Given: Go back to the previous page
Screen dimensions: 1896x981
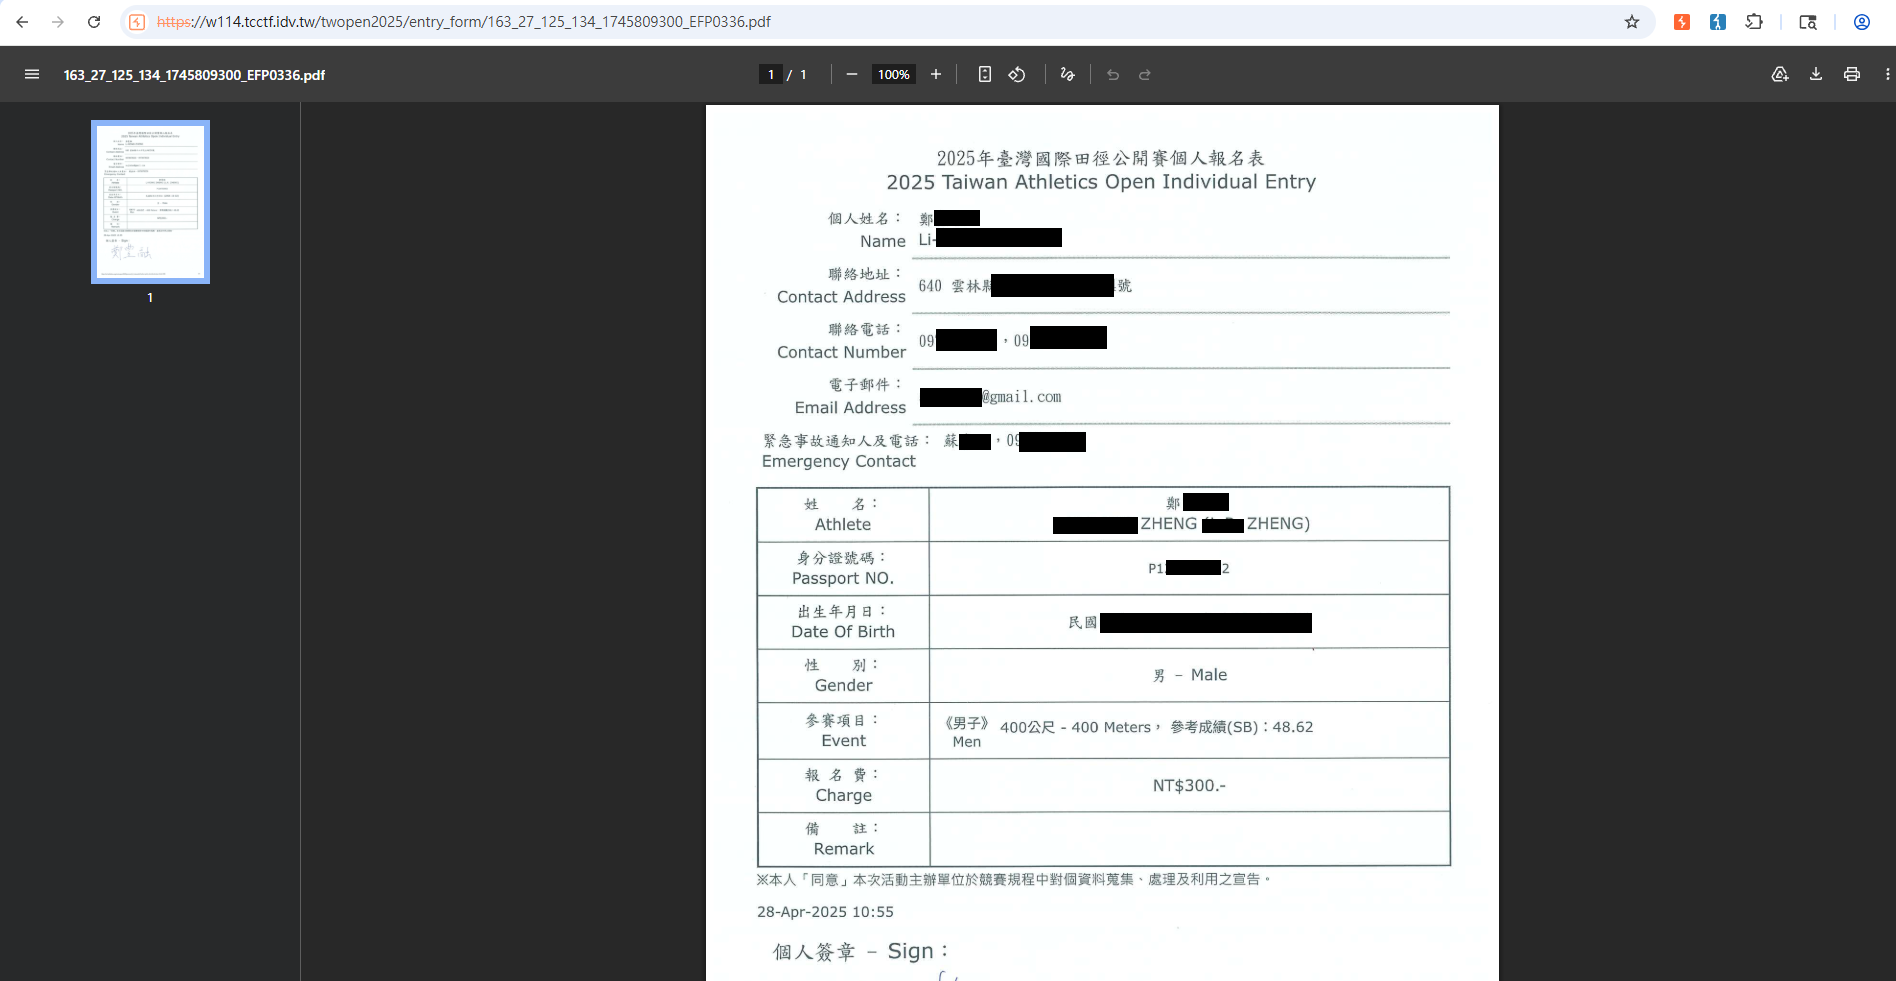Looking at the screenshot, I should [22, 22].
